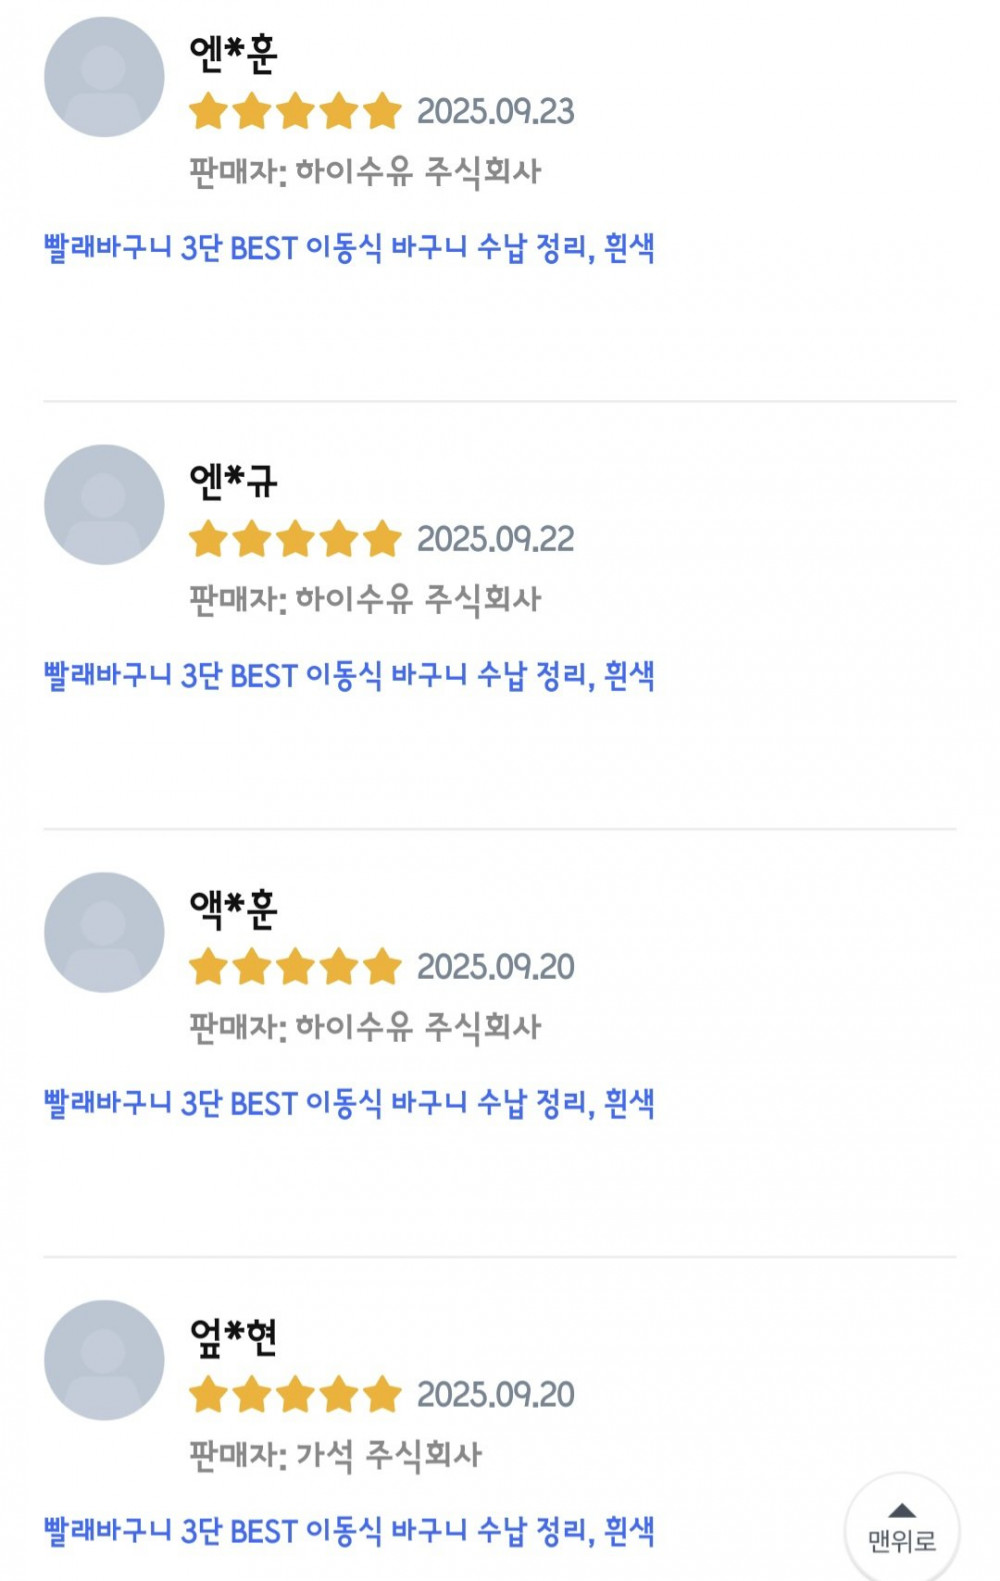Click the reviewer name 엔*훈
Image resolution: width=1000 pixels, height=1581 pixels.
(233, 53)
